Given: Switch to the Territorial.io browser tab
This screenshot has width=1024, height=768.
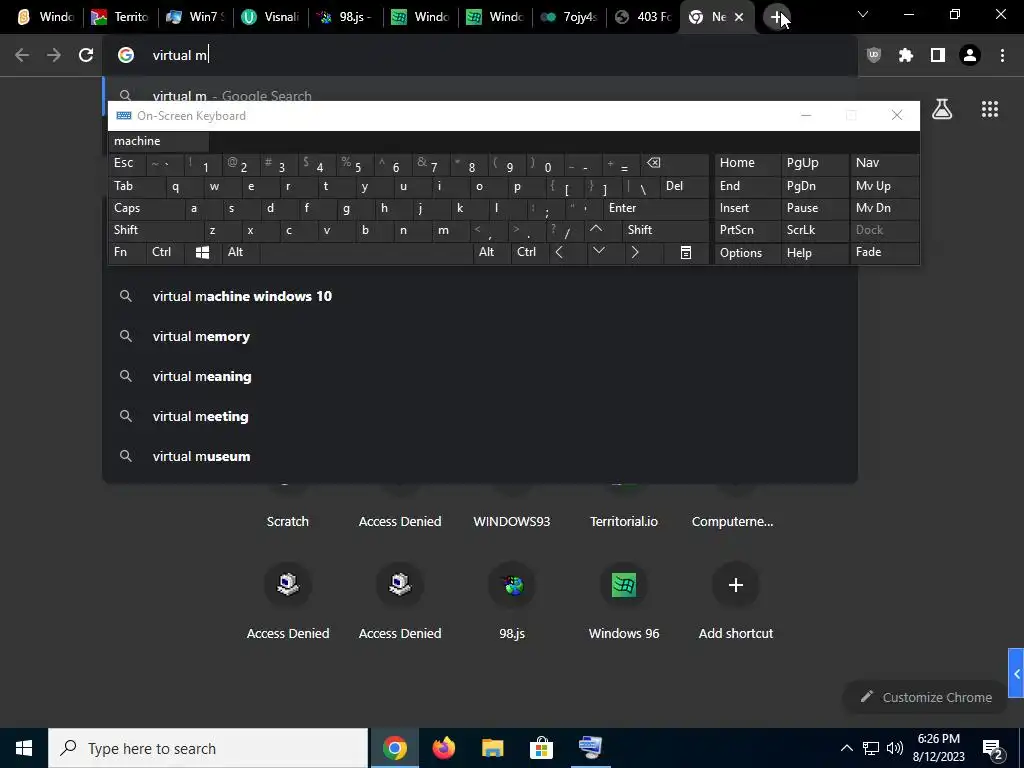Looking at the screenshot, I should [120, 17].
